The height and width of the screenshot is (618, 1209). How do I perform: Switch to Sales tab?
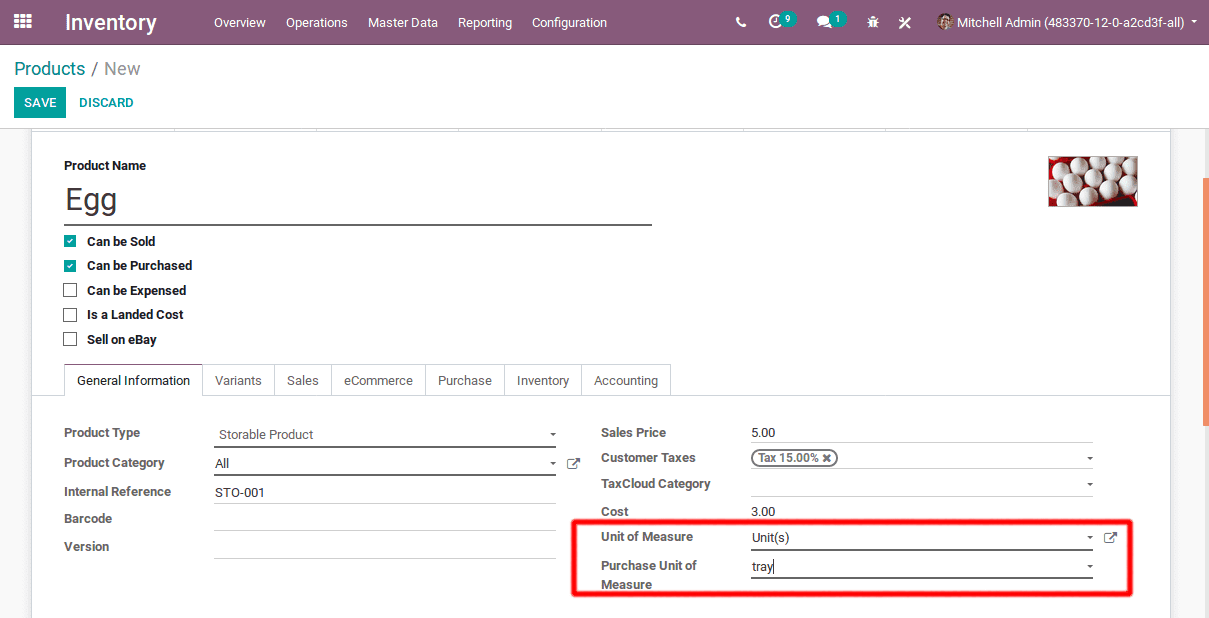303,380
